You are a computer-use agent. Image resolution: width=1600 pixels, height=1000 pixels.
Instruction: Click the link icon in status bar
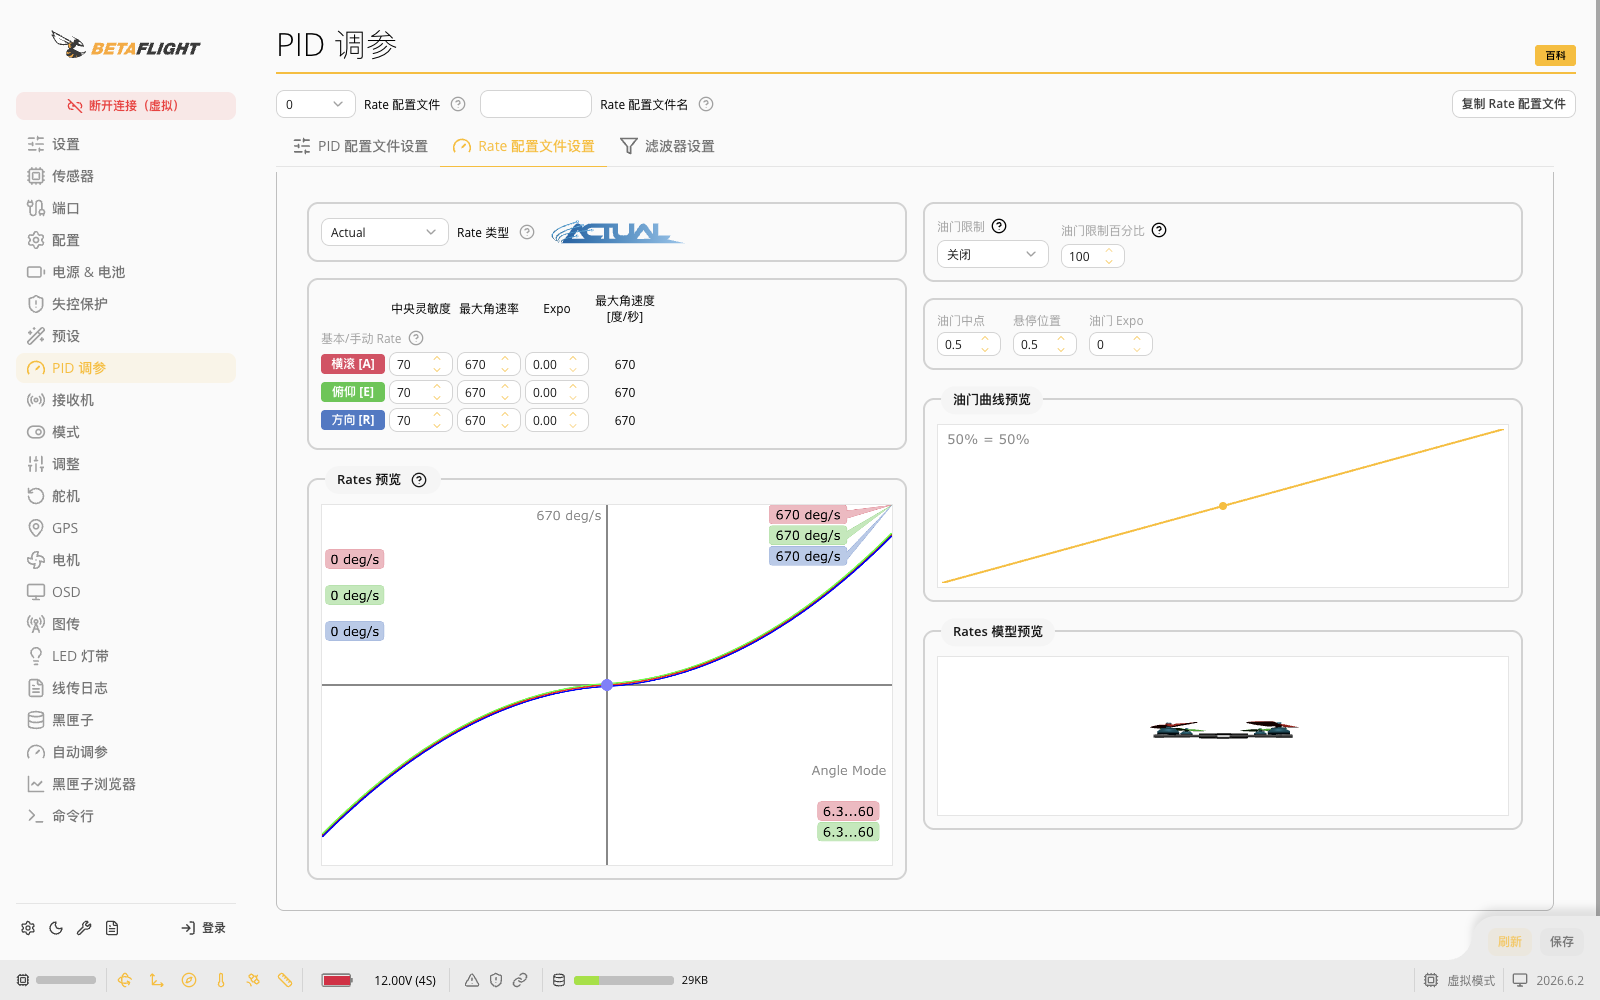click(x=520, y=980)
